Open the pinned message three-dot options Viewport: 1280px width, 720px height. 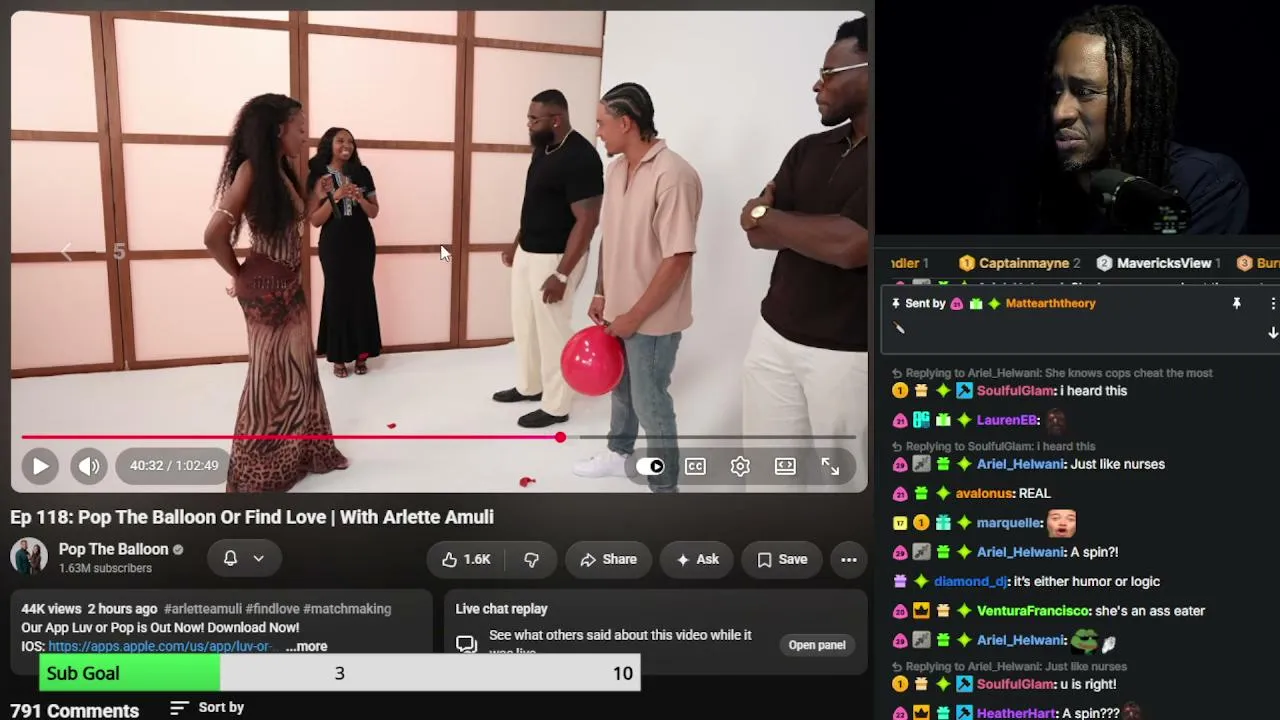(x=1273, y=304)
